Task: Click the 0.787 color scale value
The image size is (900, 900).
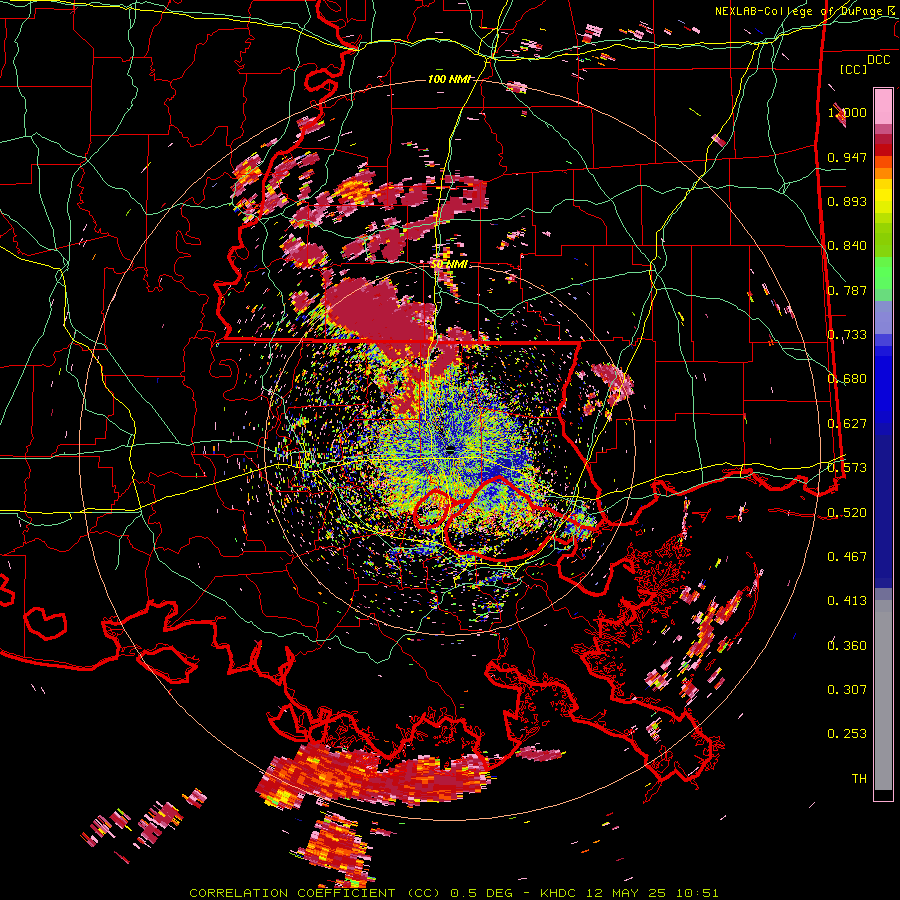Action: [847, 290]
